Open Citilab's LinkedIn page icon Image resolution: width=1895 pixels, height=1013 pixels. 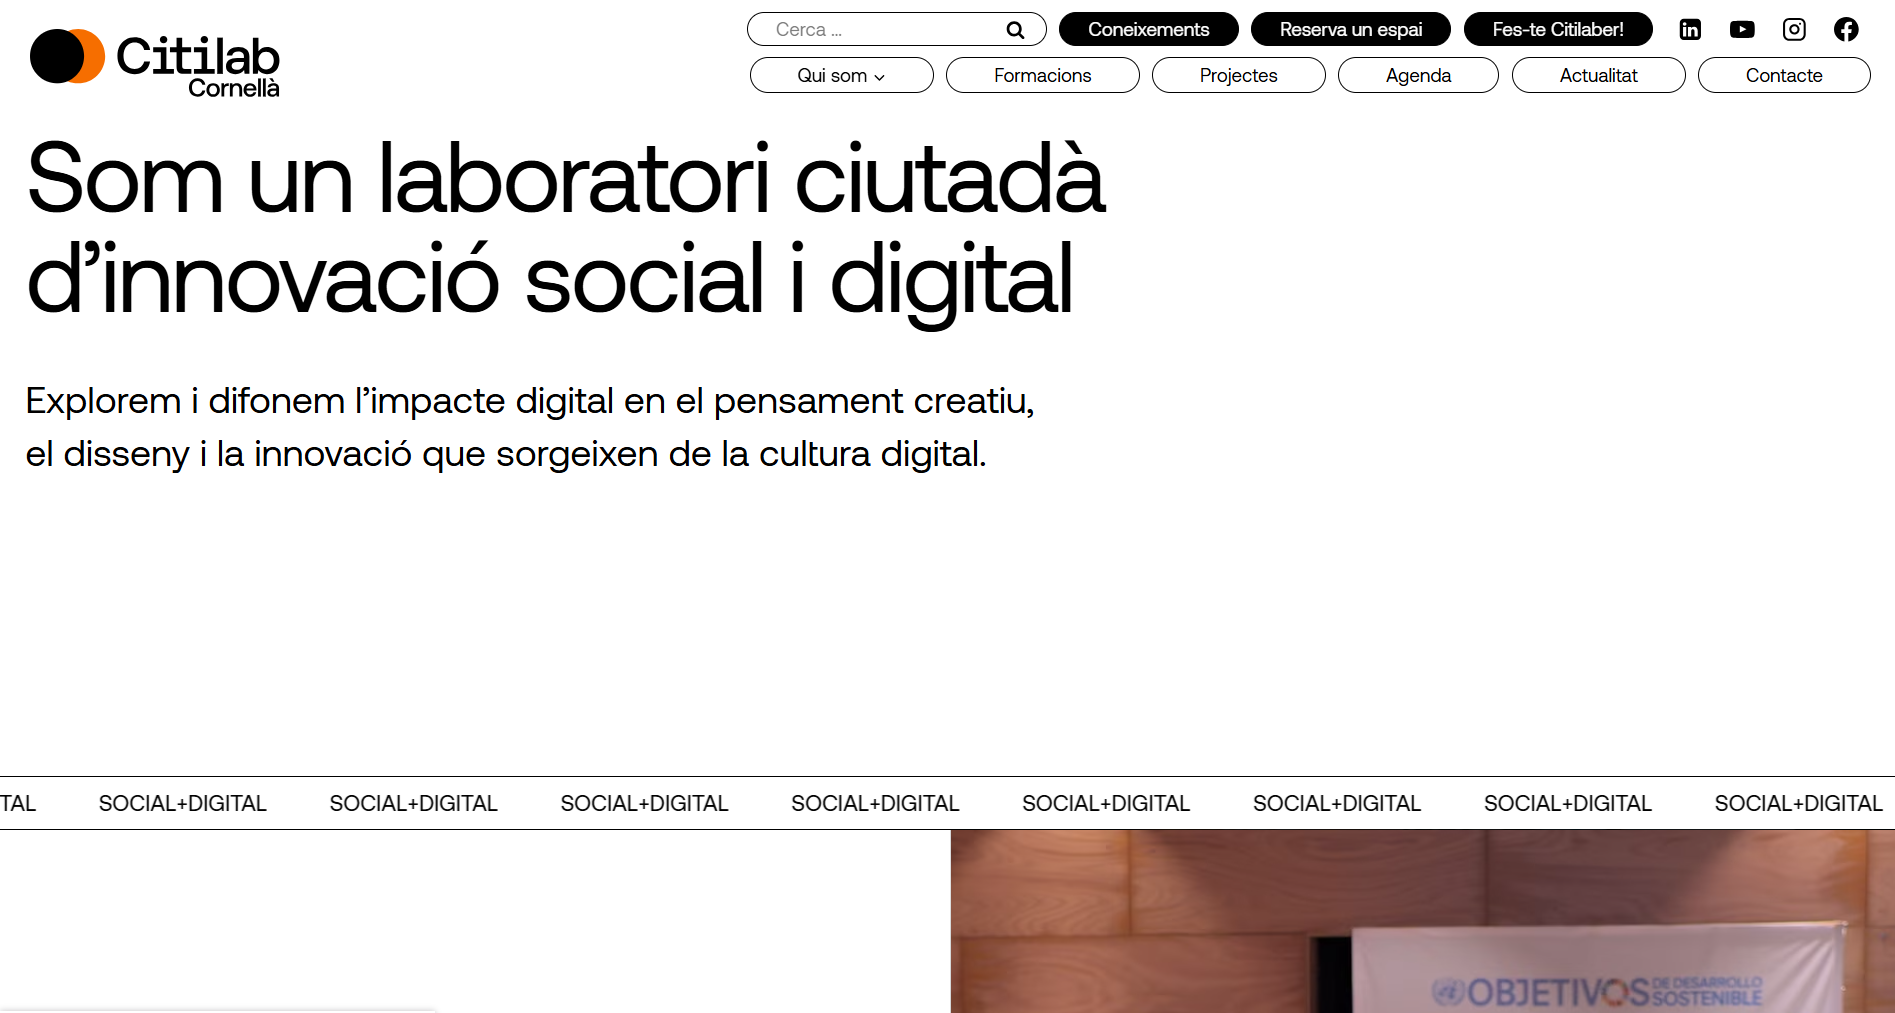(1690, 29)
